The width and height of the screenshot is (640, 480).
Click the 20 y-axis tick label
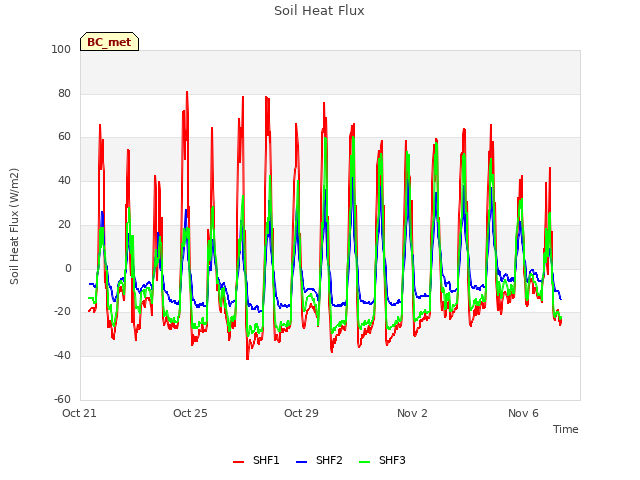point(64,224)
